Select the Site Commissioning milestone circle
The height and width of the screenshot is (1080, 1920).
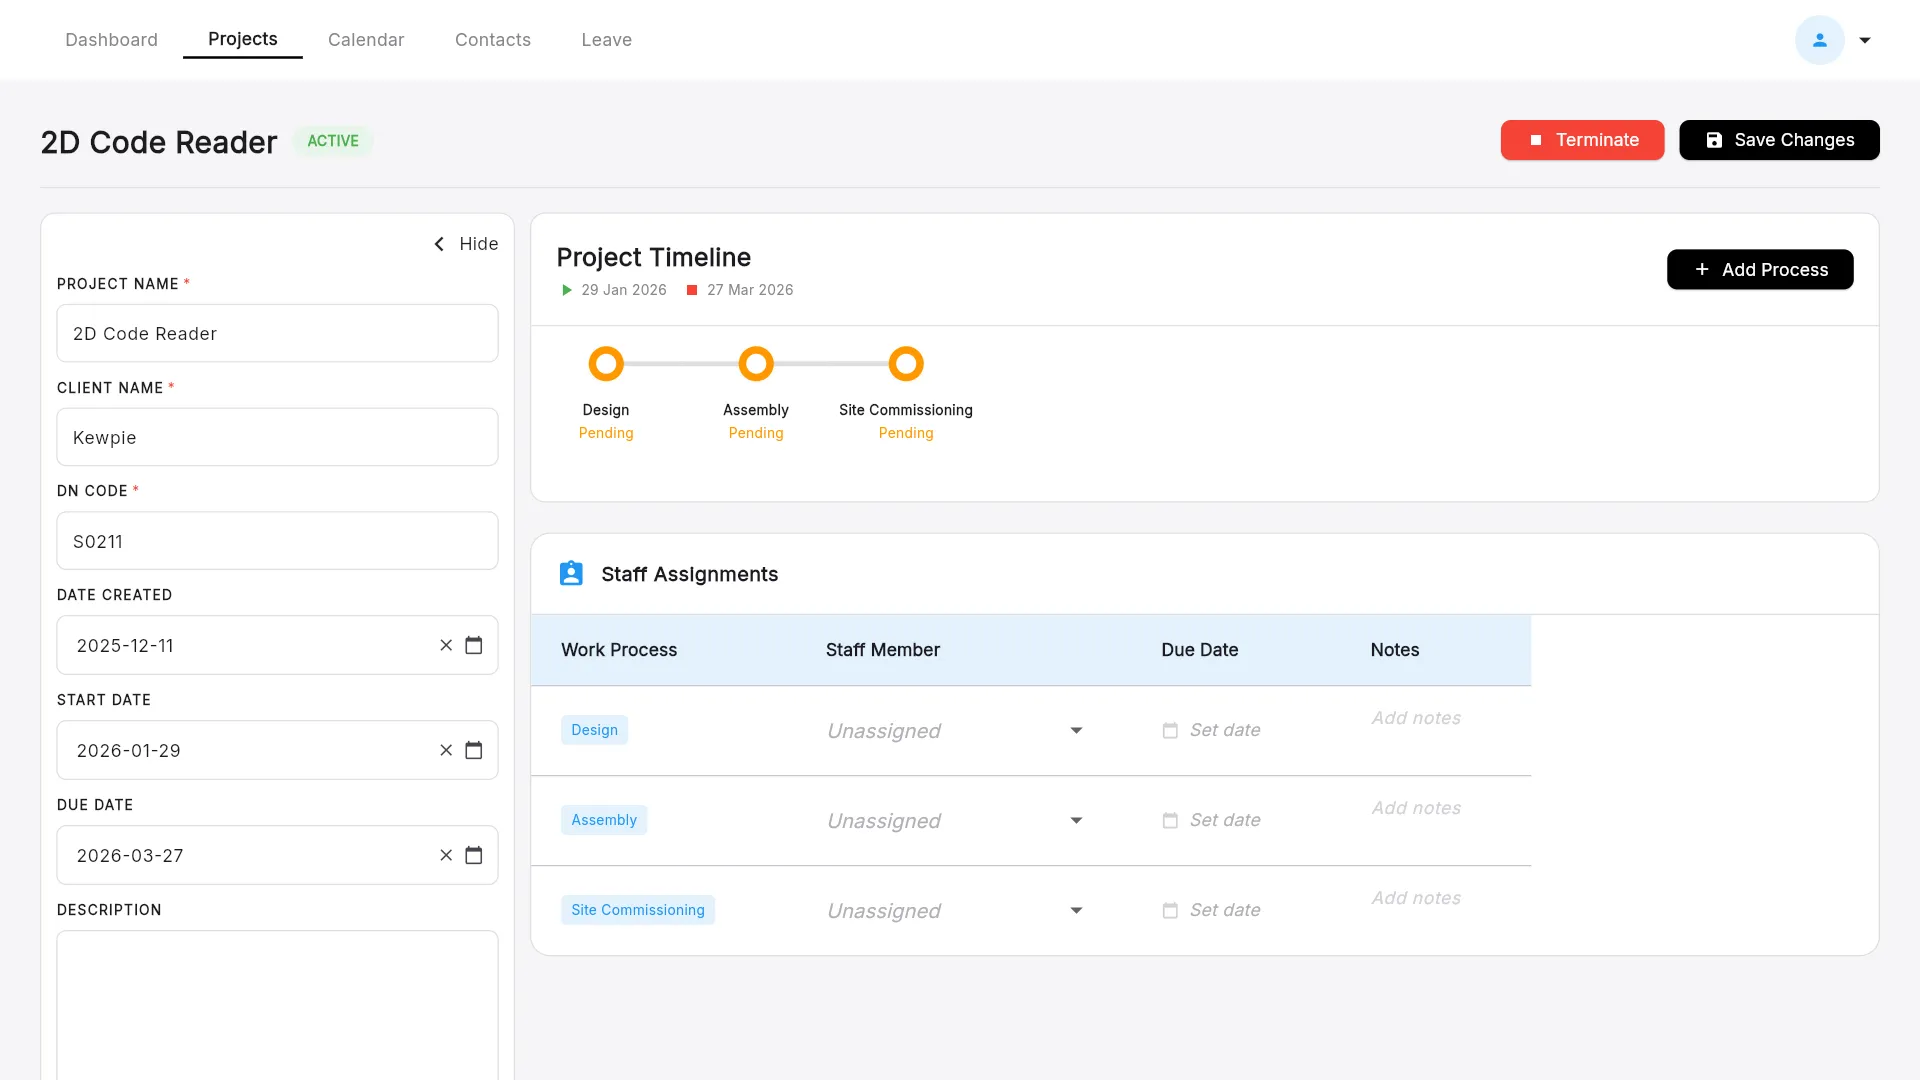pyautogui.click(x=906, y=363)
